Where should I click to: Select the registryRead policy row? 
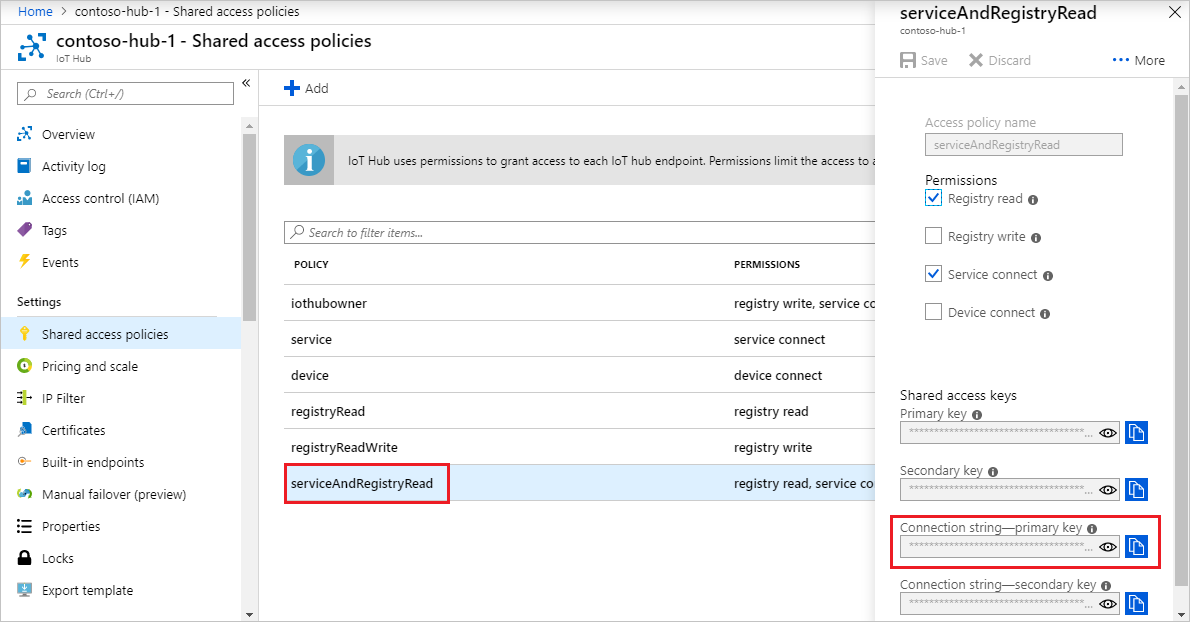(579, 411)
